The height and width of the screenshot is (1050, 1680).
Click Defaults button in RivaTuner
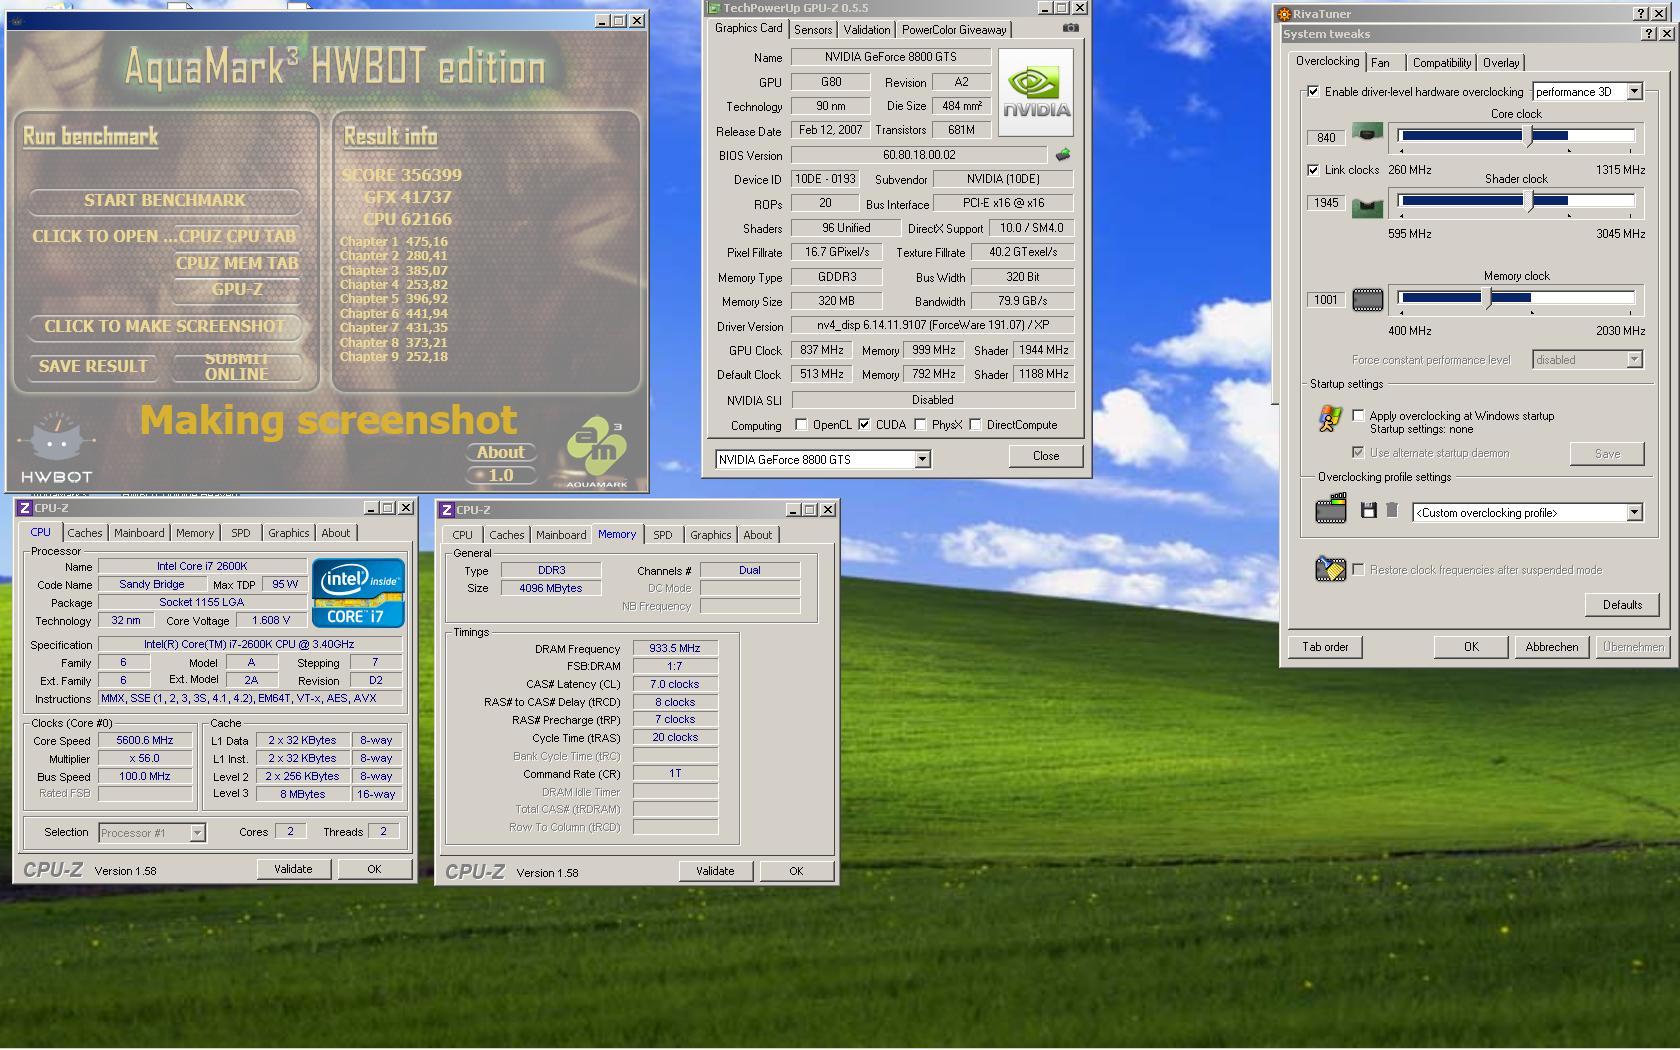click(x=1622, y=605)
